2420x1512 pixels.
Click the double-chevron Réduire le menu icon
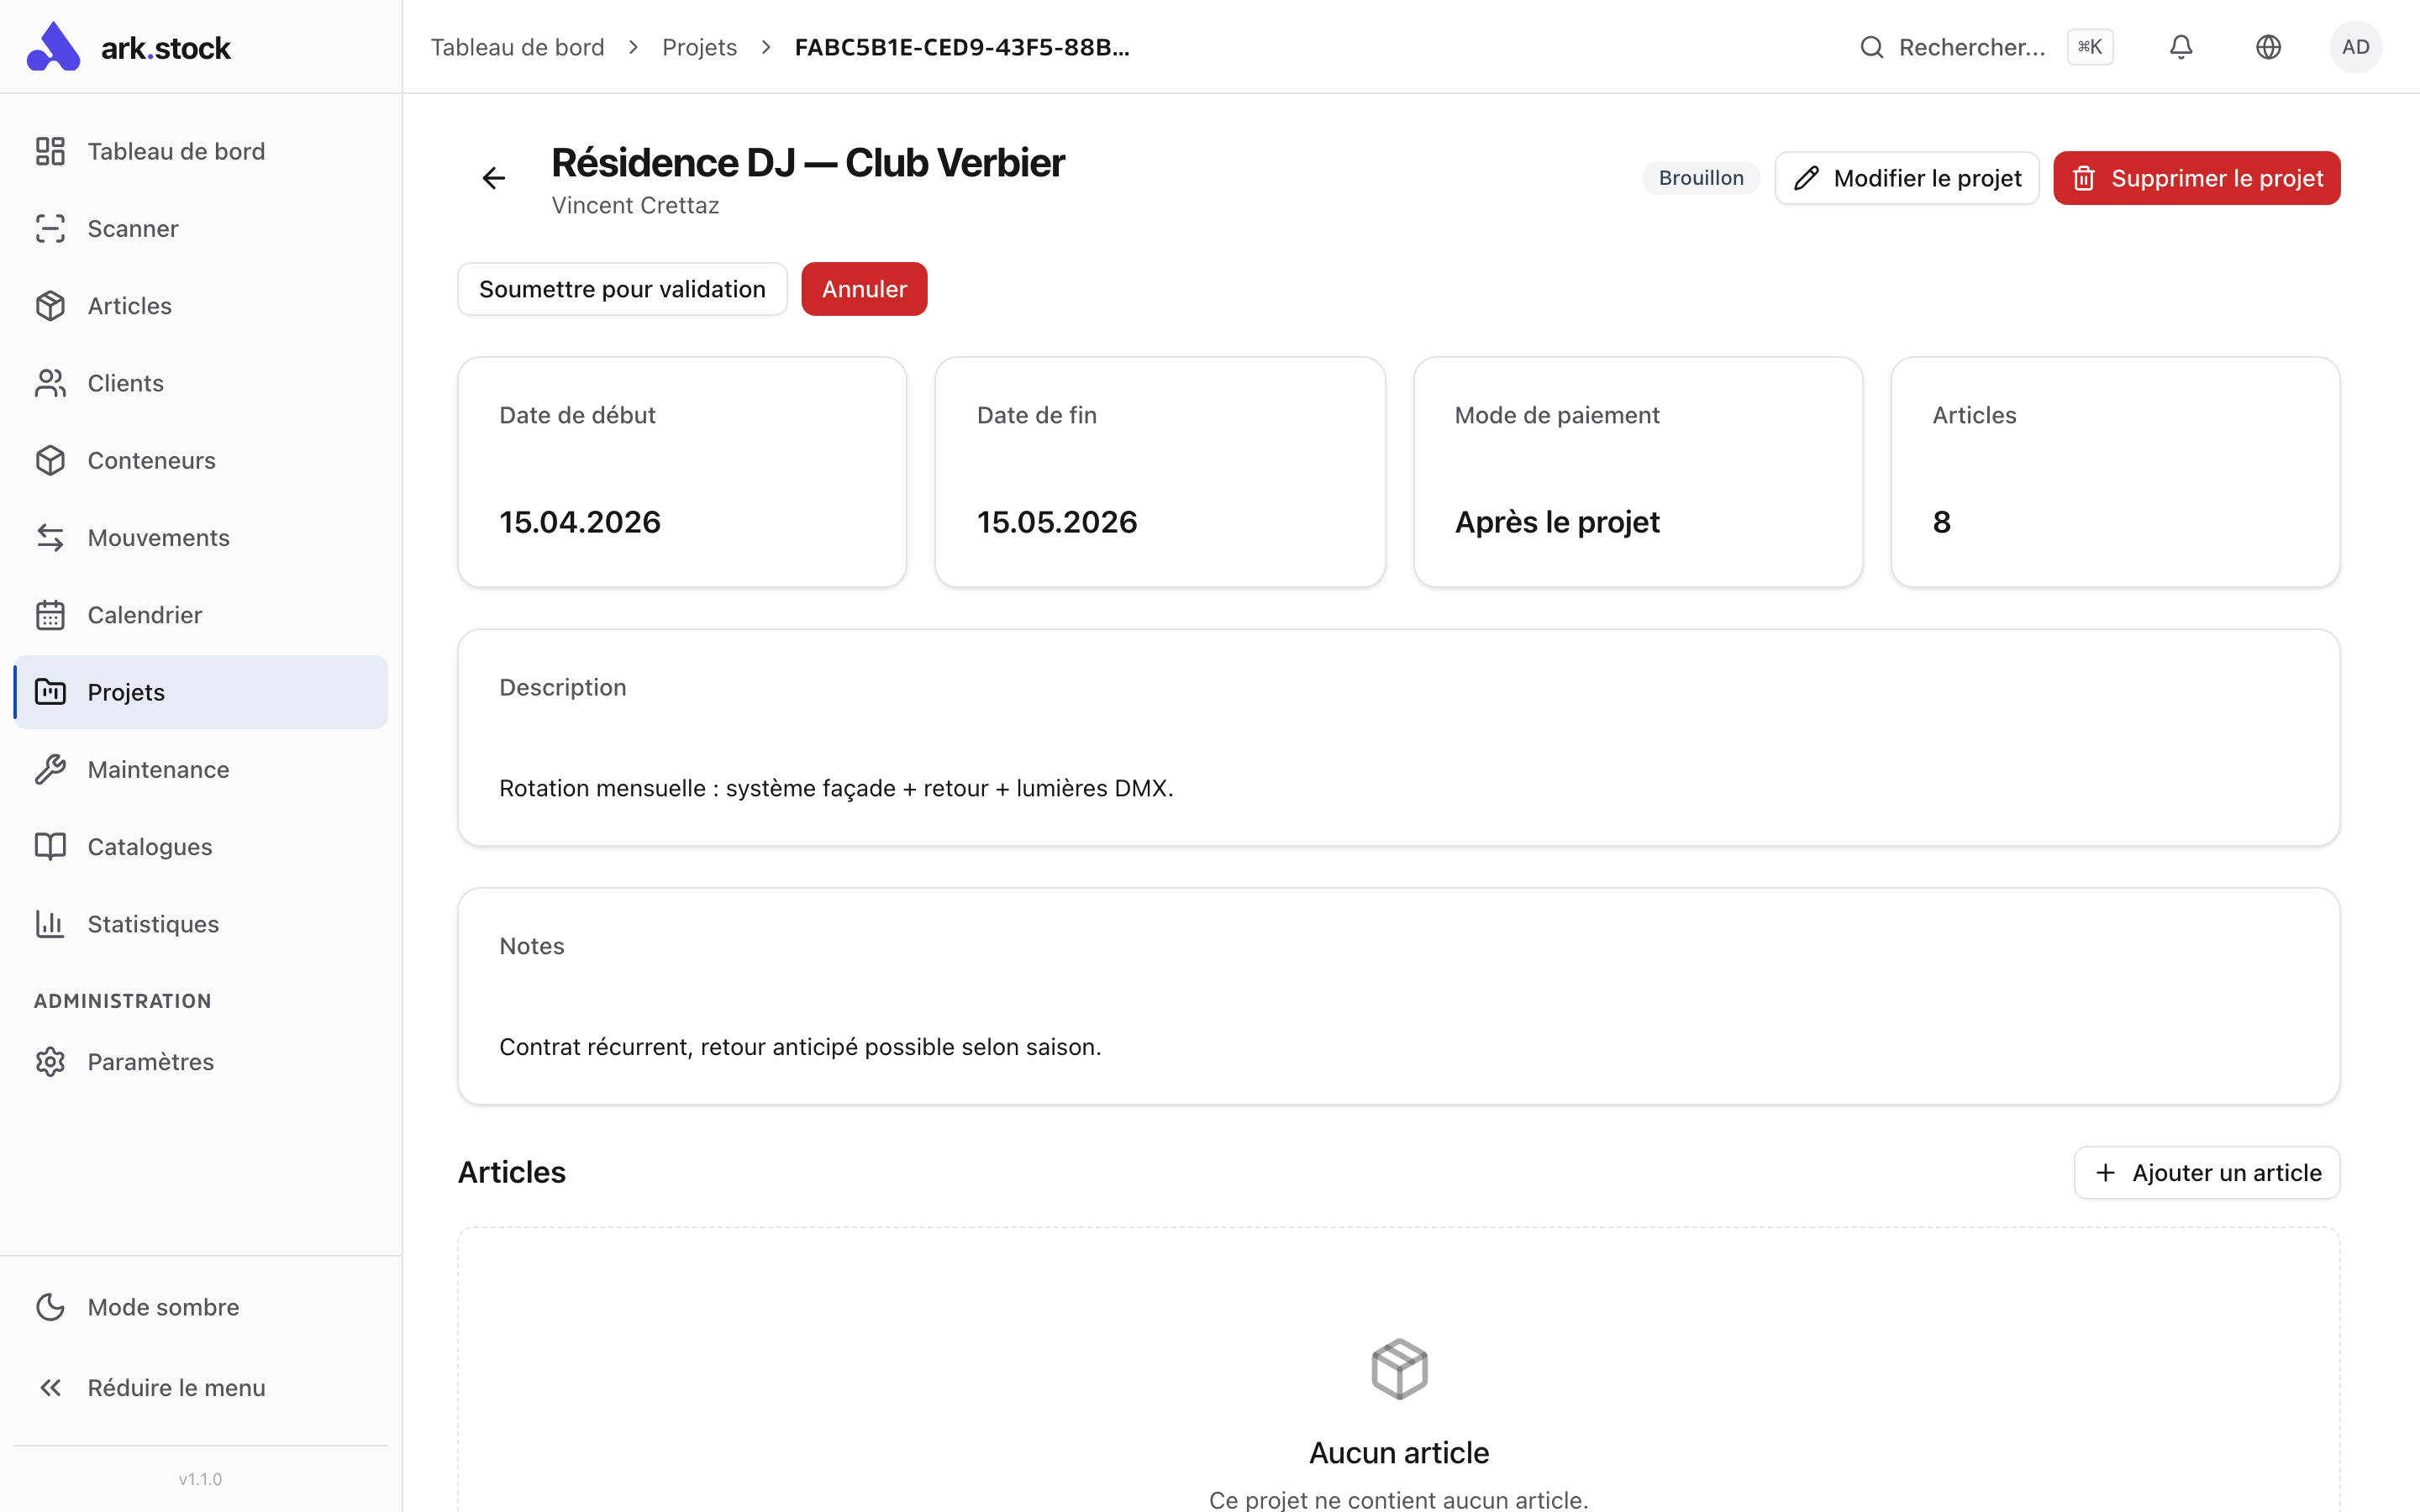click(50, 1388)
